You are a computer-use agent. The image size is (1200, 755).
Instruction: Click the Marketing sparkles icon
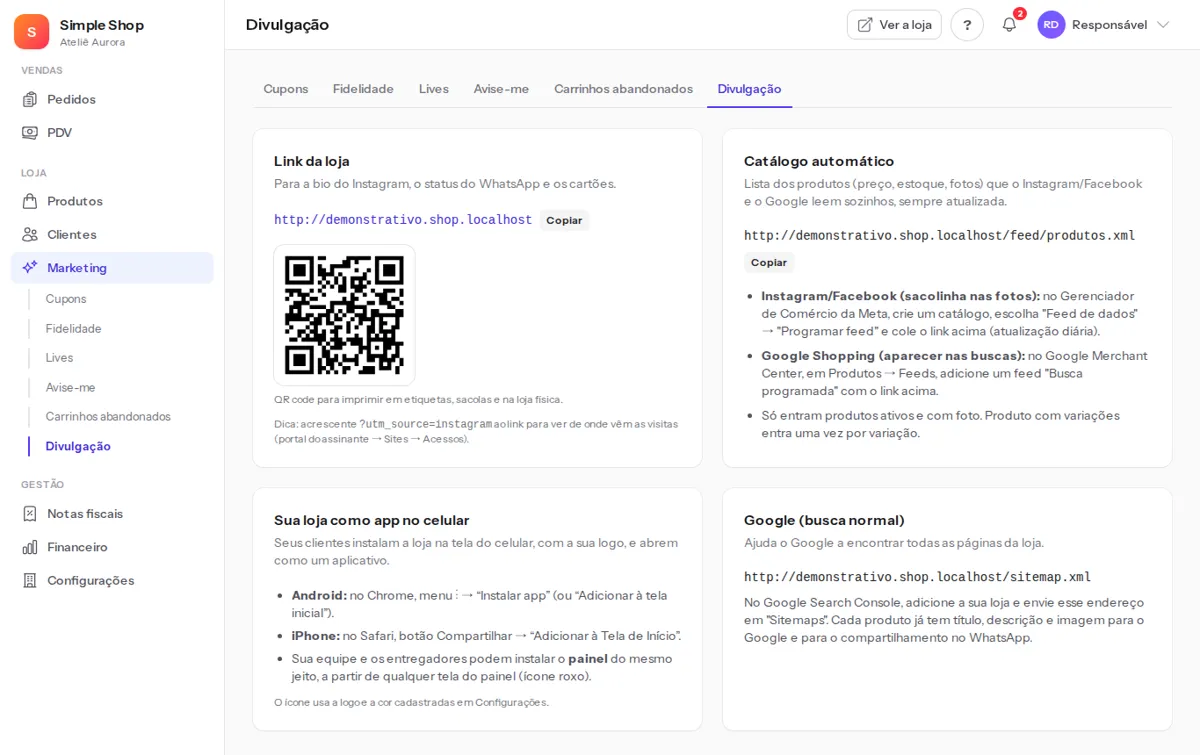click(x=30, y=268)
